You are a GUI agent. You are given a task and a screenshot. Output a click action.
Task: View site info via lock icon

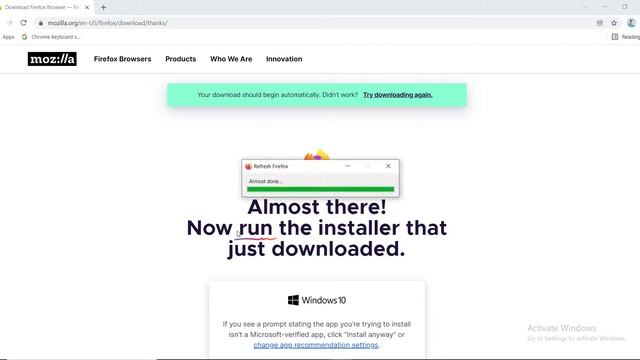click(40, 23)
